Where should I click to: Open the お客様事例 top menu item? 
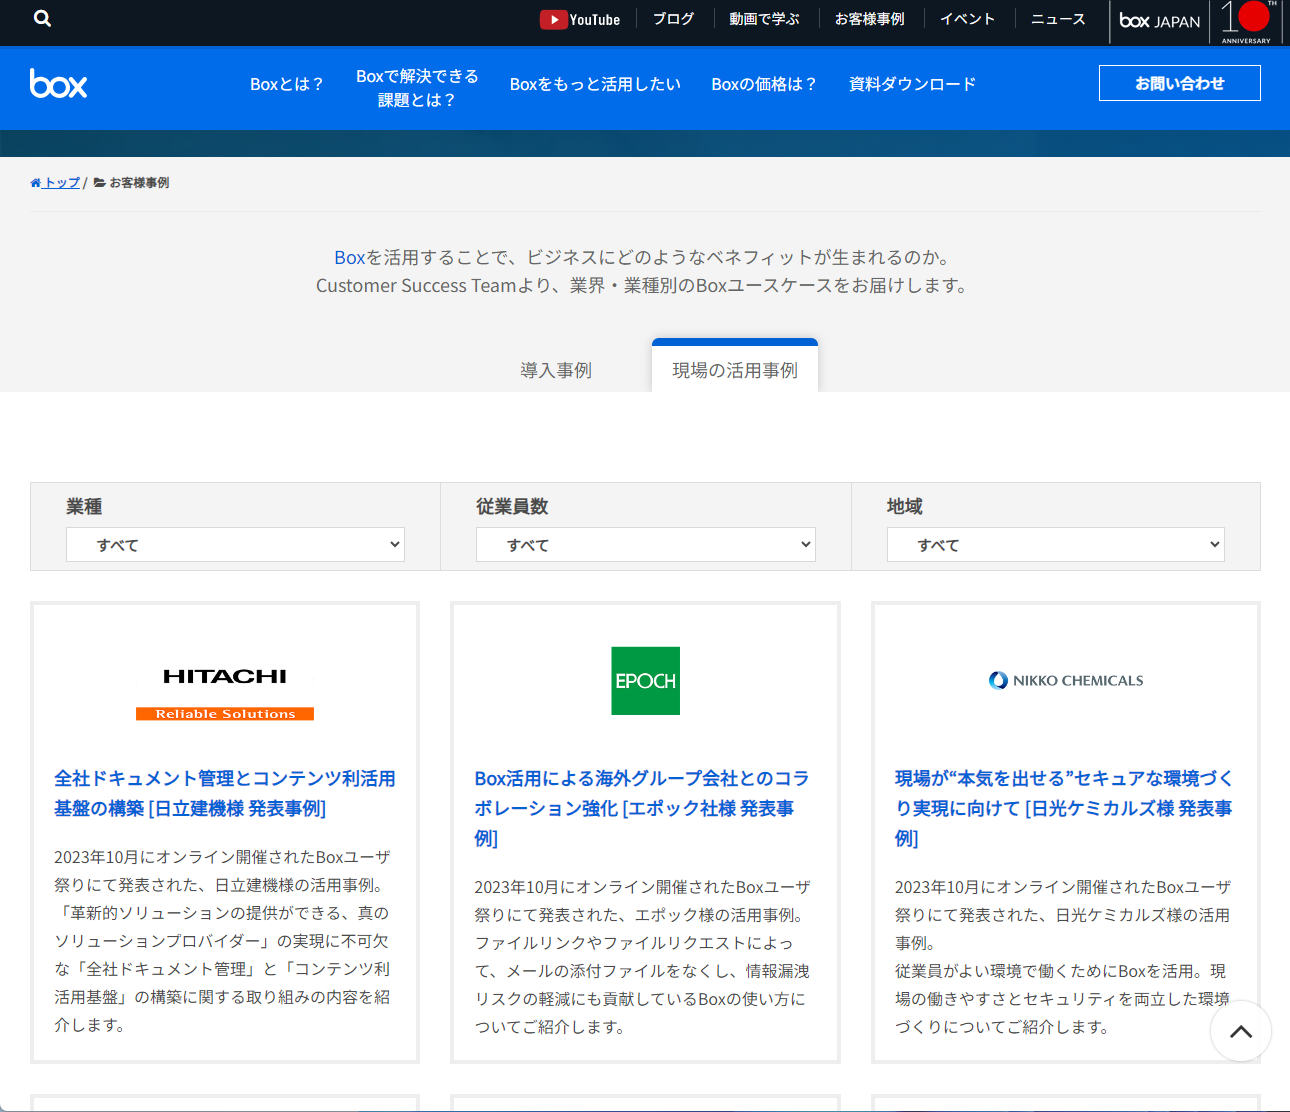(870, 19)
